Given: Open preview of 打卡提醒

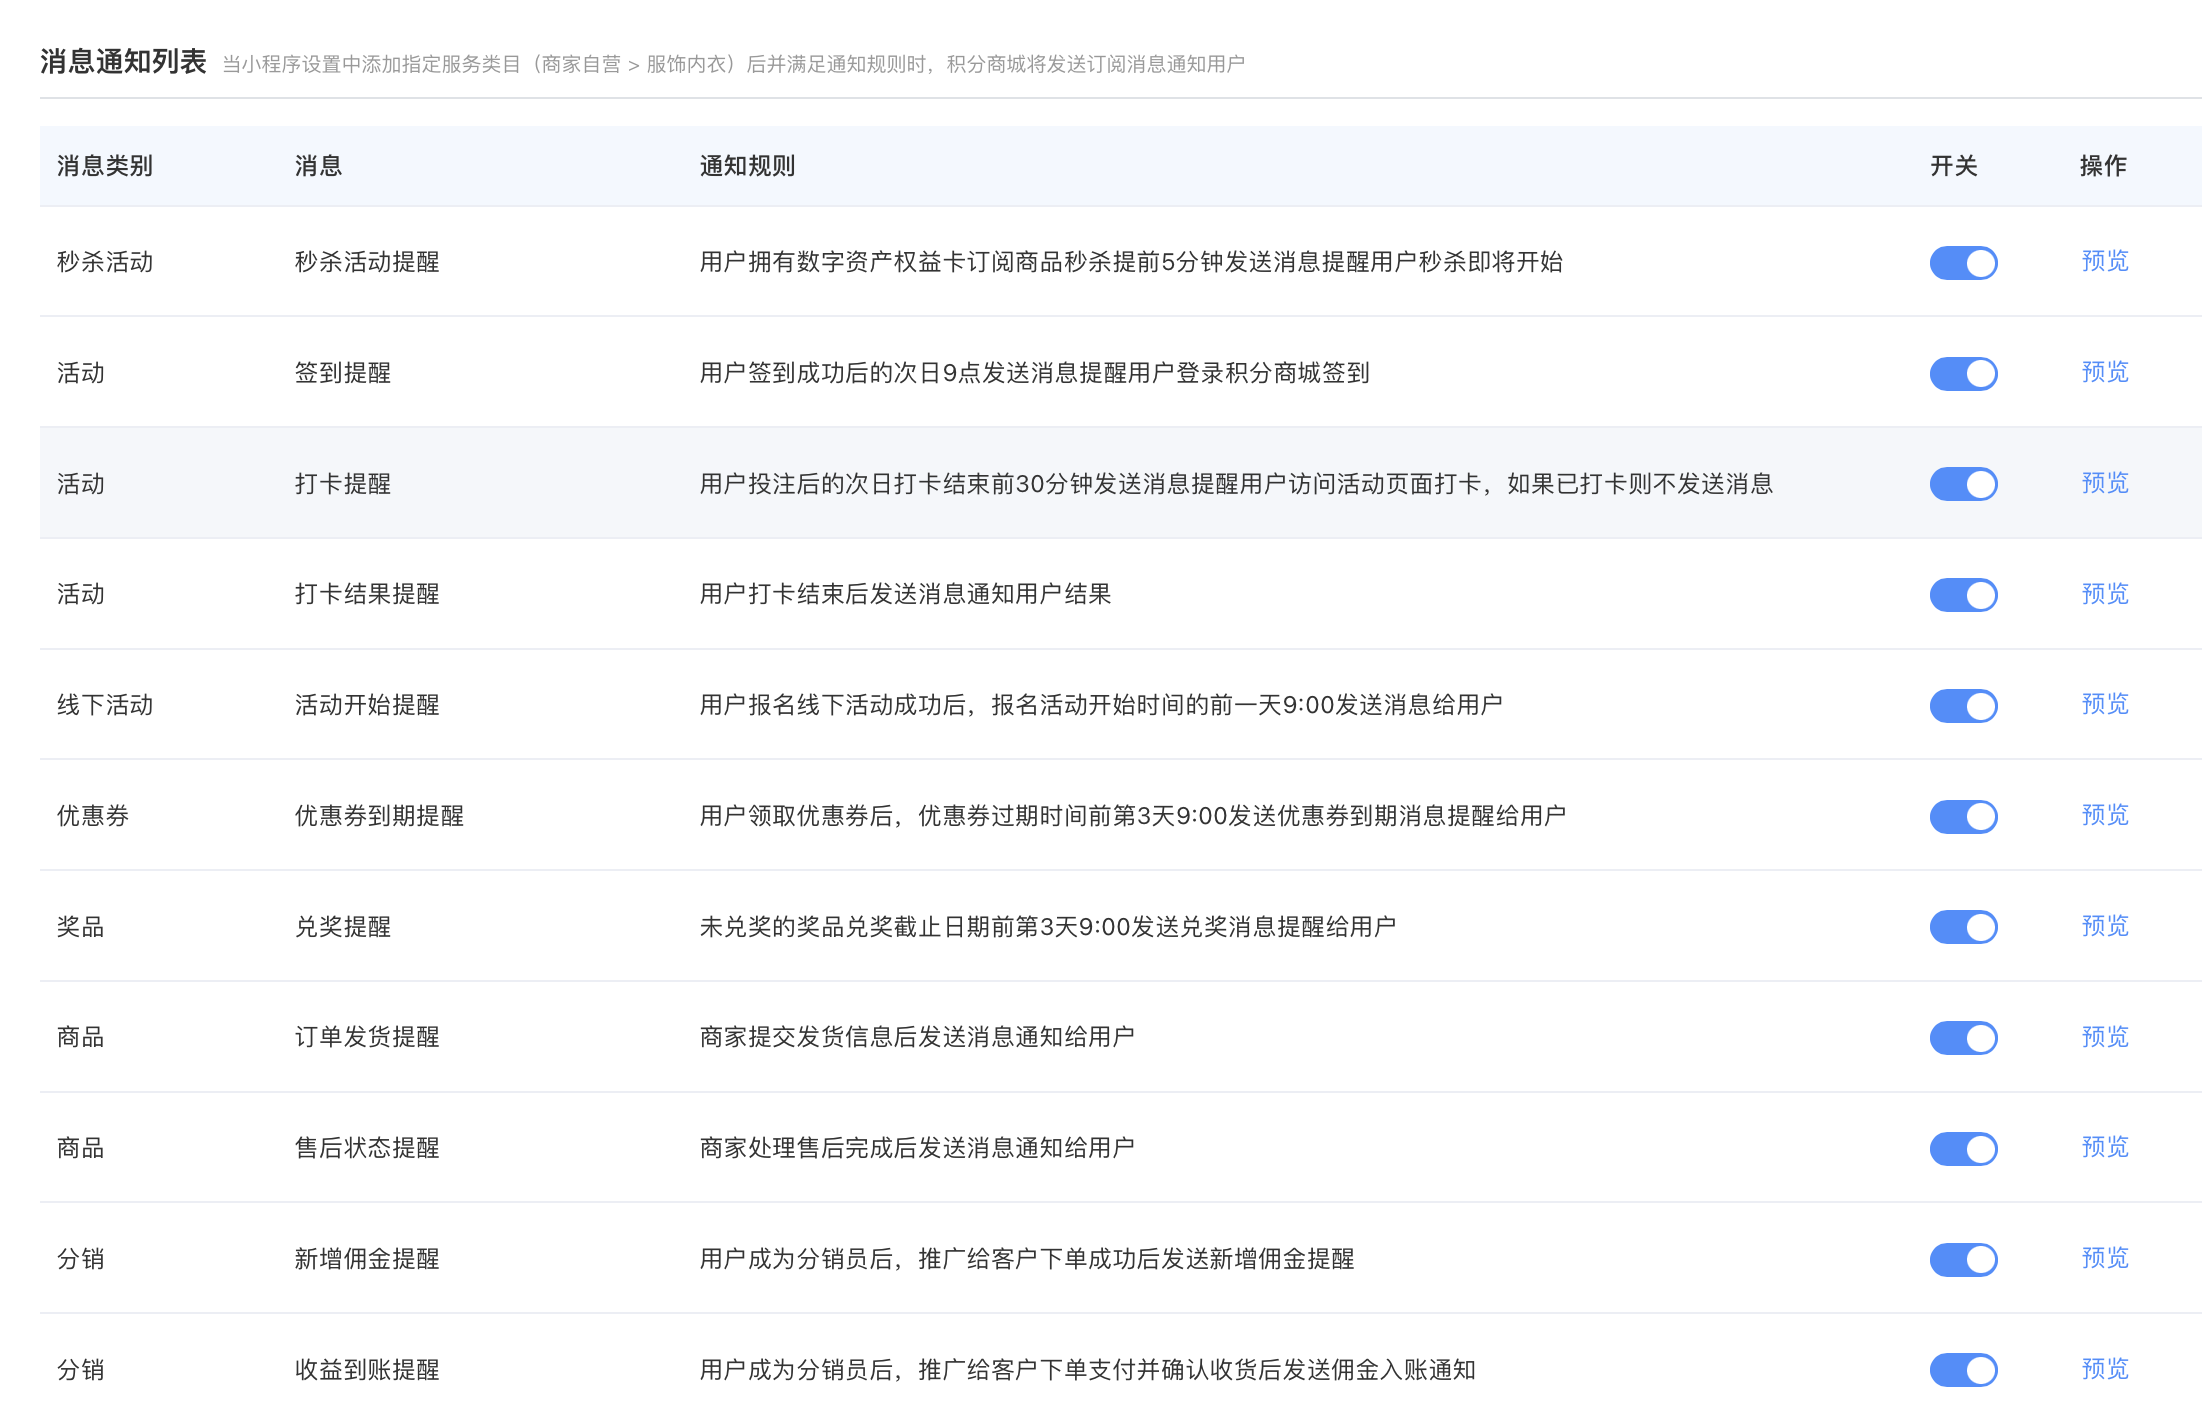Looking at the screenshot, I should 2105,483.
